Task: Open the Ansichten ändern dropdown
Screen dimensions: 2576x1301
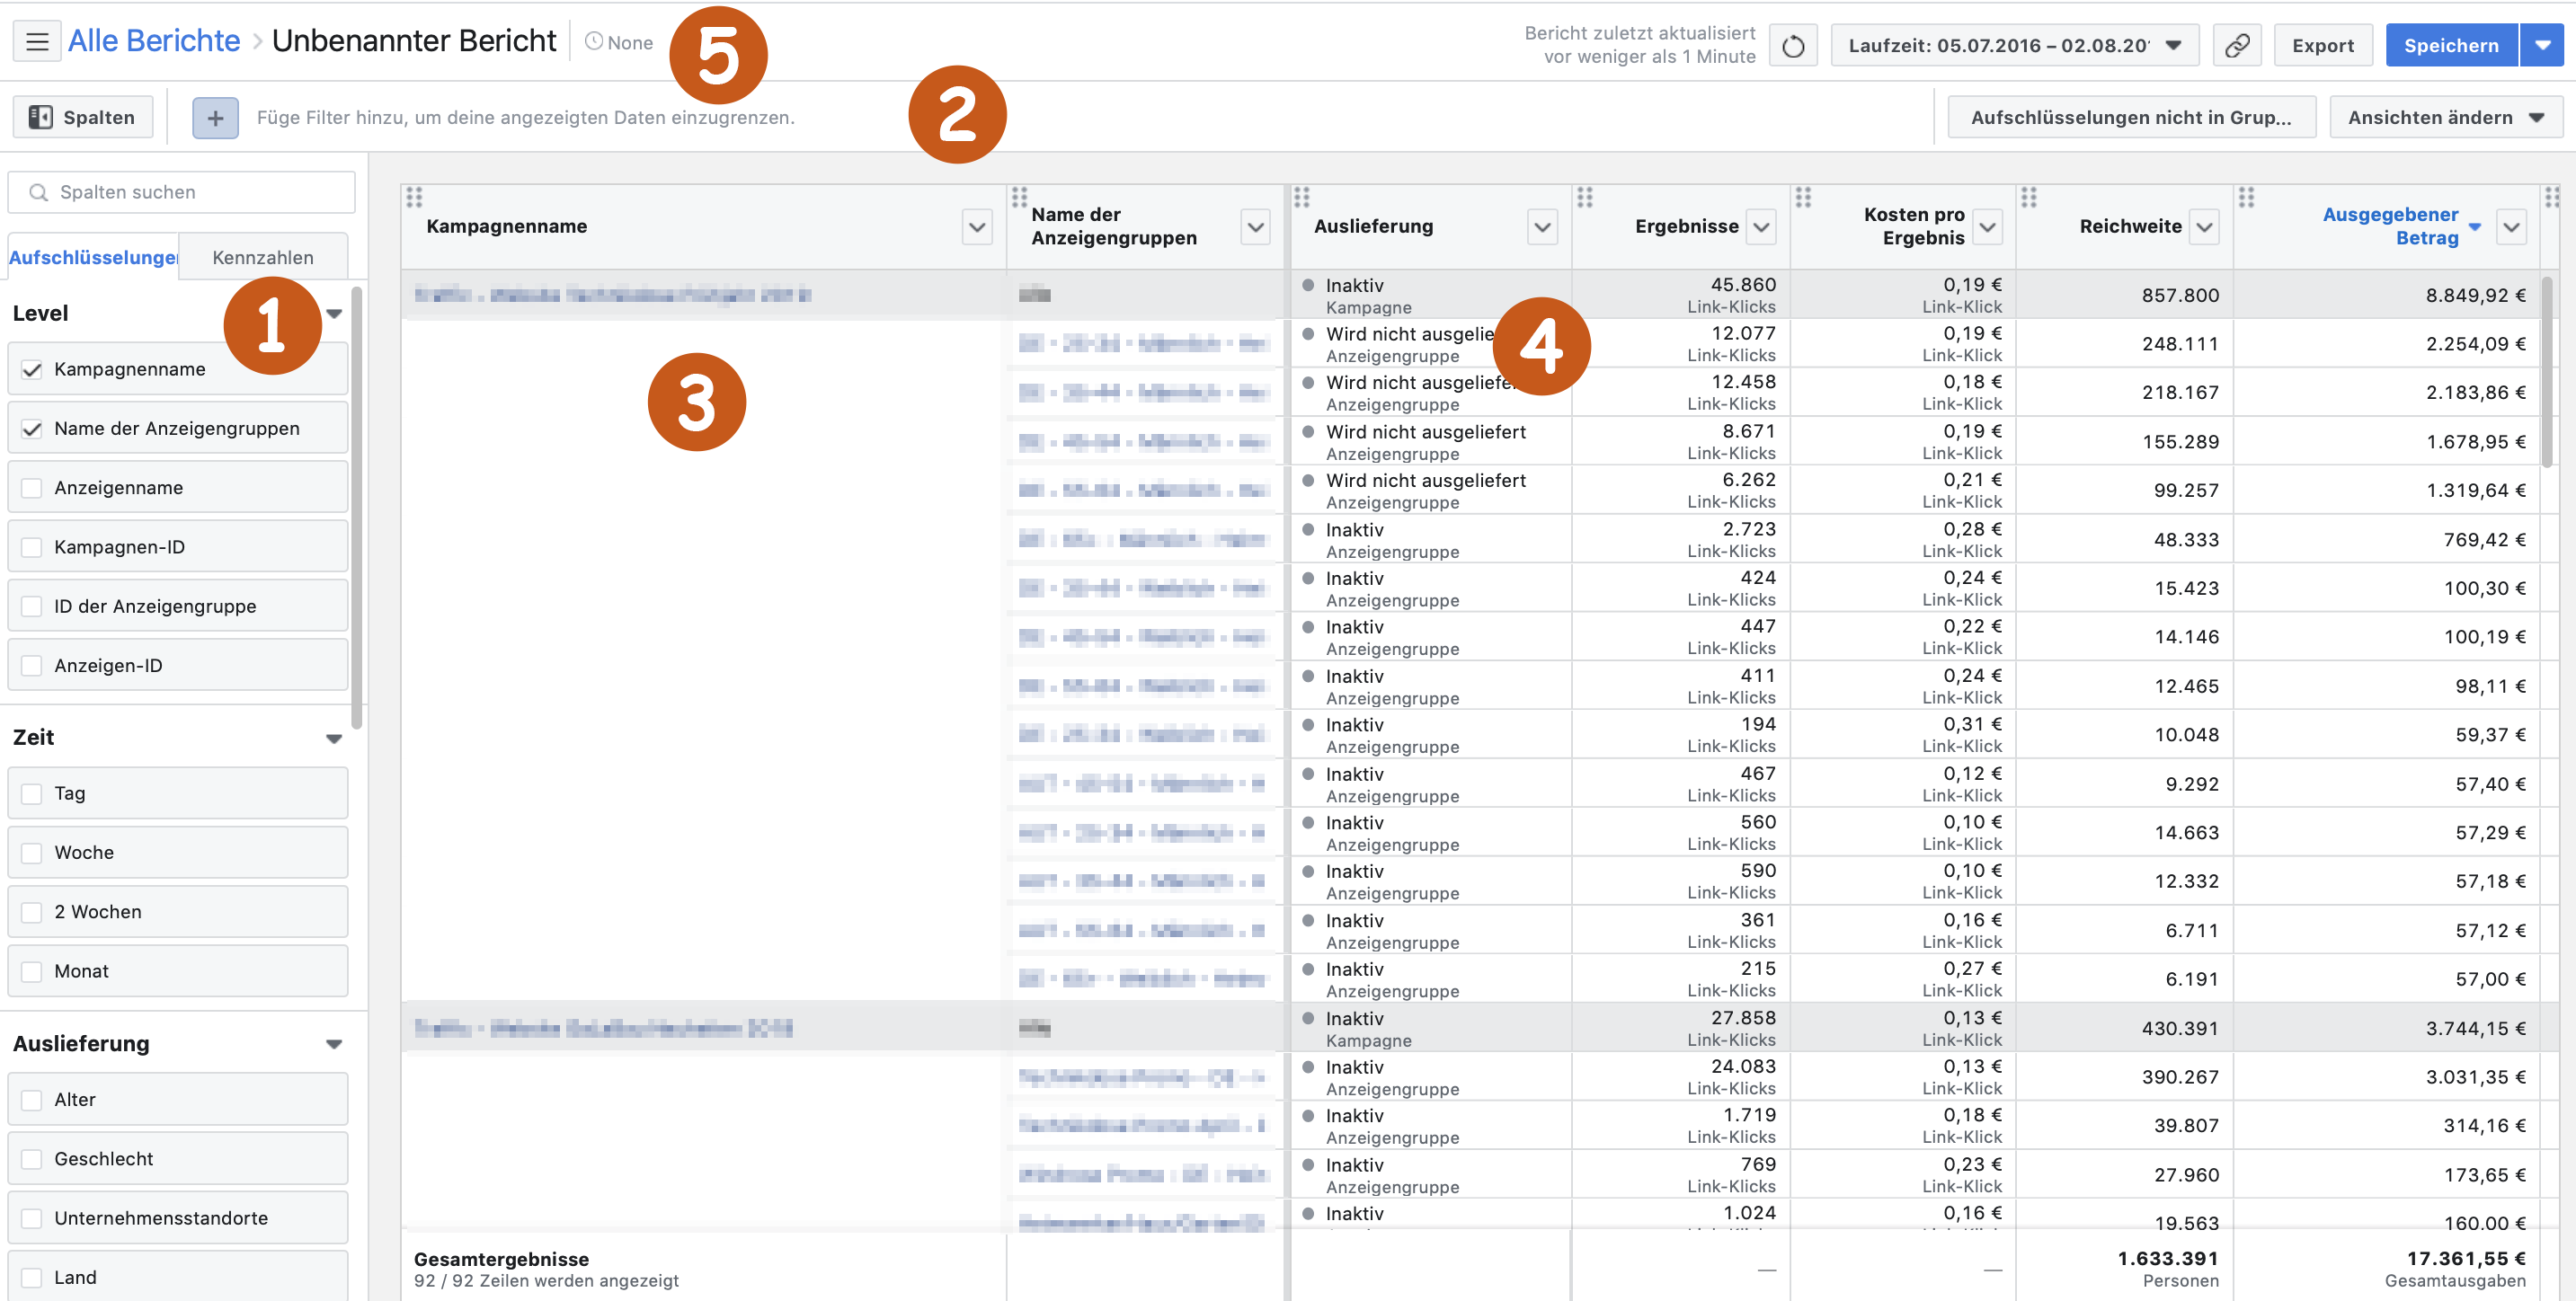Action: pos(2445,118)
